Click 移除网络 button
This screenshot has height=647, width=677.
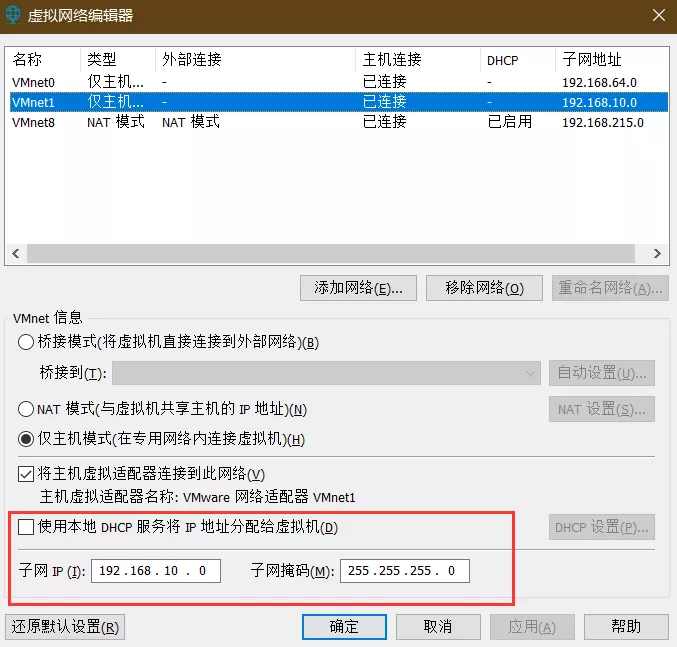[x=484, y=288]
